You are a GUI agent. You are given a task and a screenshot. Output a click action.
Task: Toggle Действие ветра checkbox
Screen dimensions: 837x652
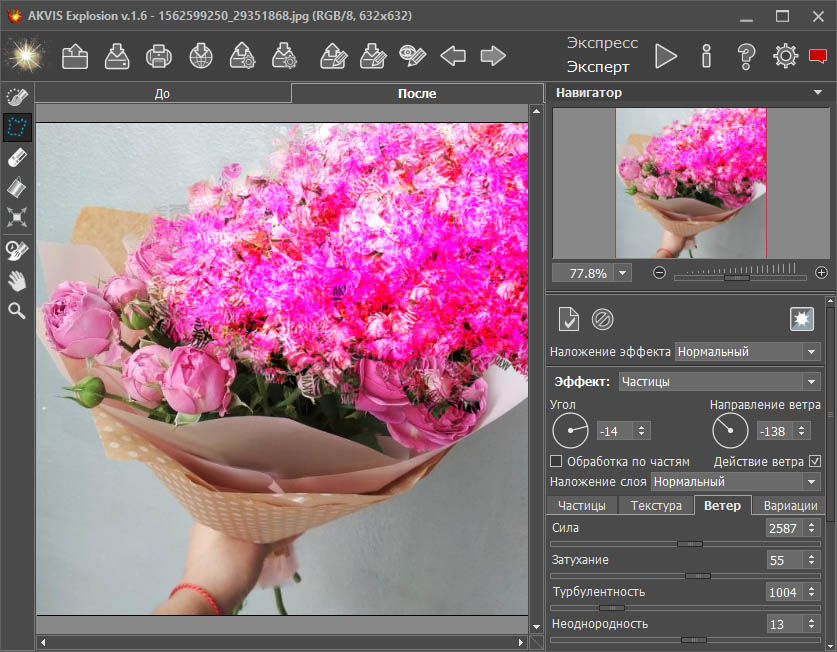point(814,461)
